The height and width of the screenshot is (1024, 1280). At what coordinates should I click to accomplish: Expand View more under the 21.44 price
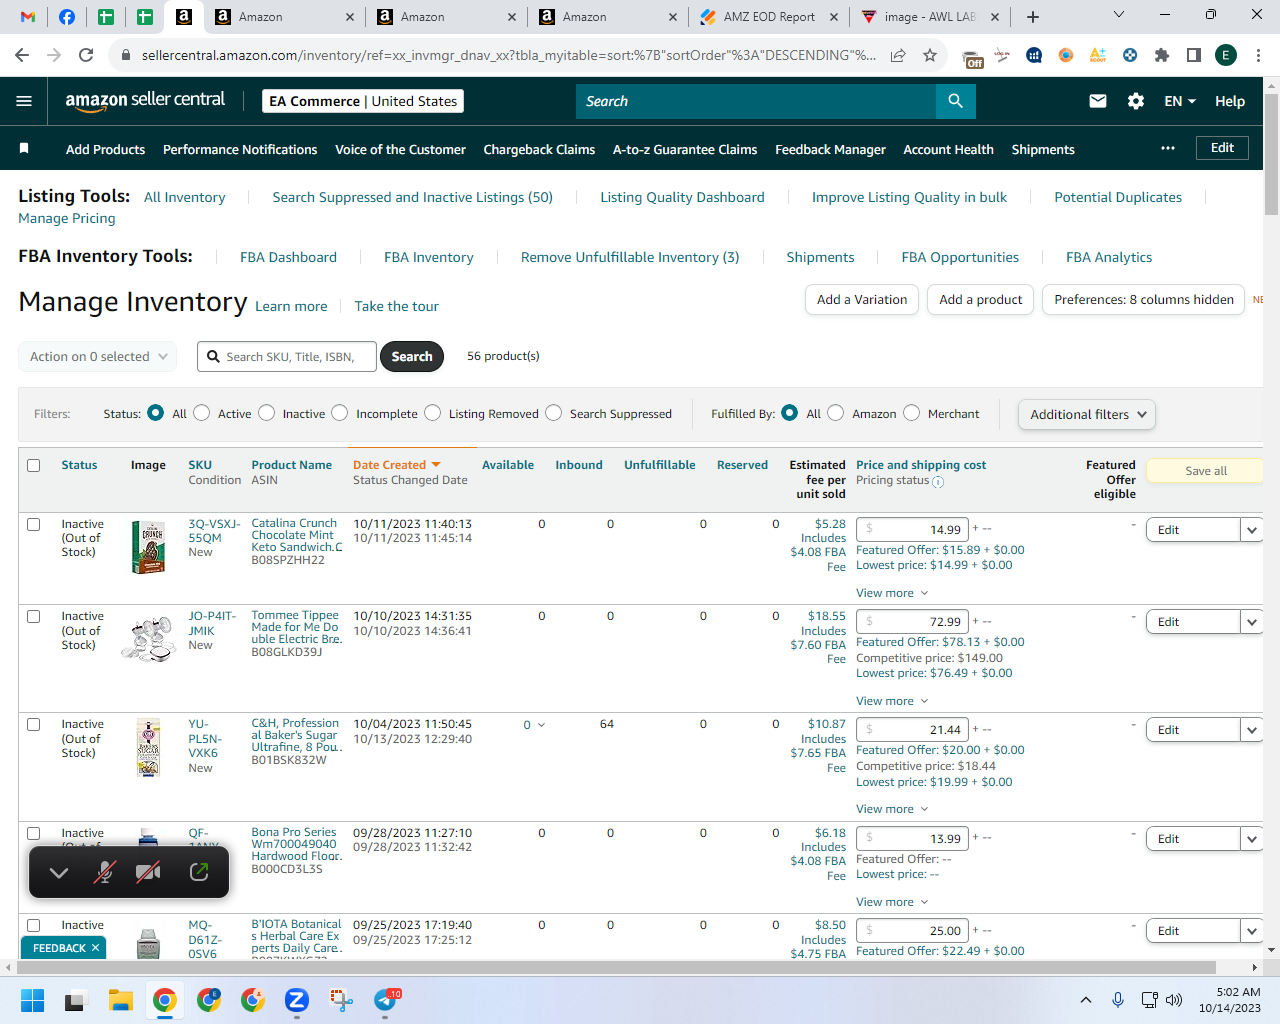click(x=892, y=809)
